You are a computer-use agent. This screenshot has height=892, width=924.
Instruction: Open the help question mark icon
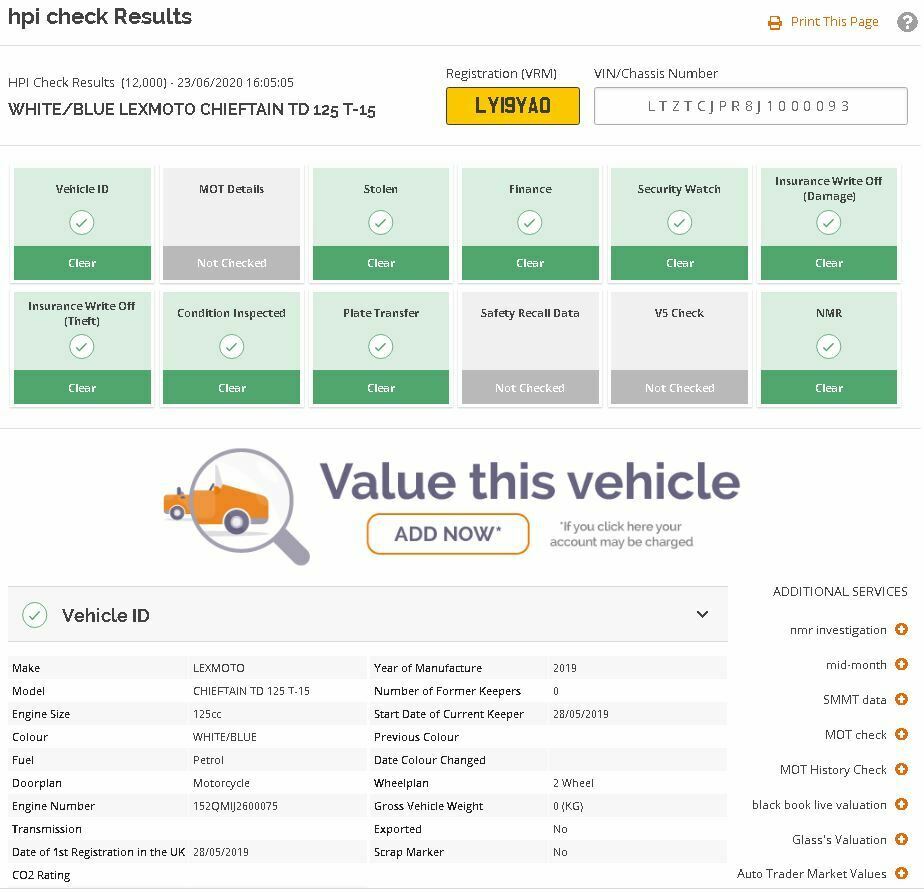[907, 22]
